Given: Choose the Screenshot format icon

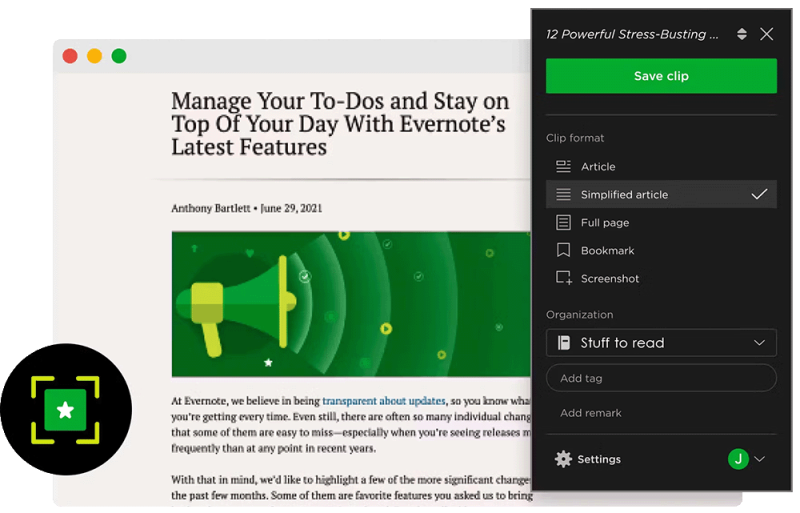Looking at the screenshot, I should click(x=564, y=278).
